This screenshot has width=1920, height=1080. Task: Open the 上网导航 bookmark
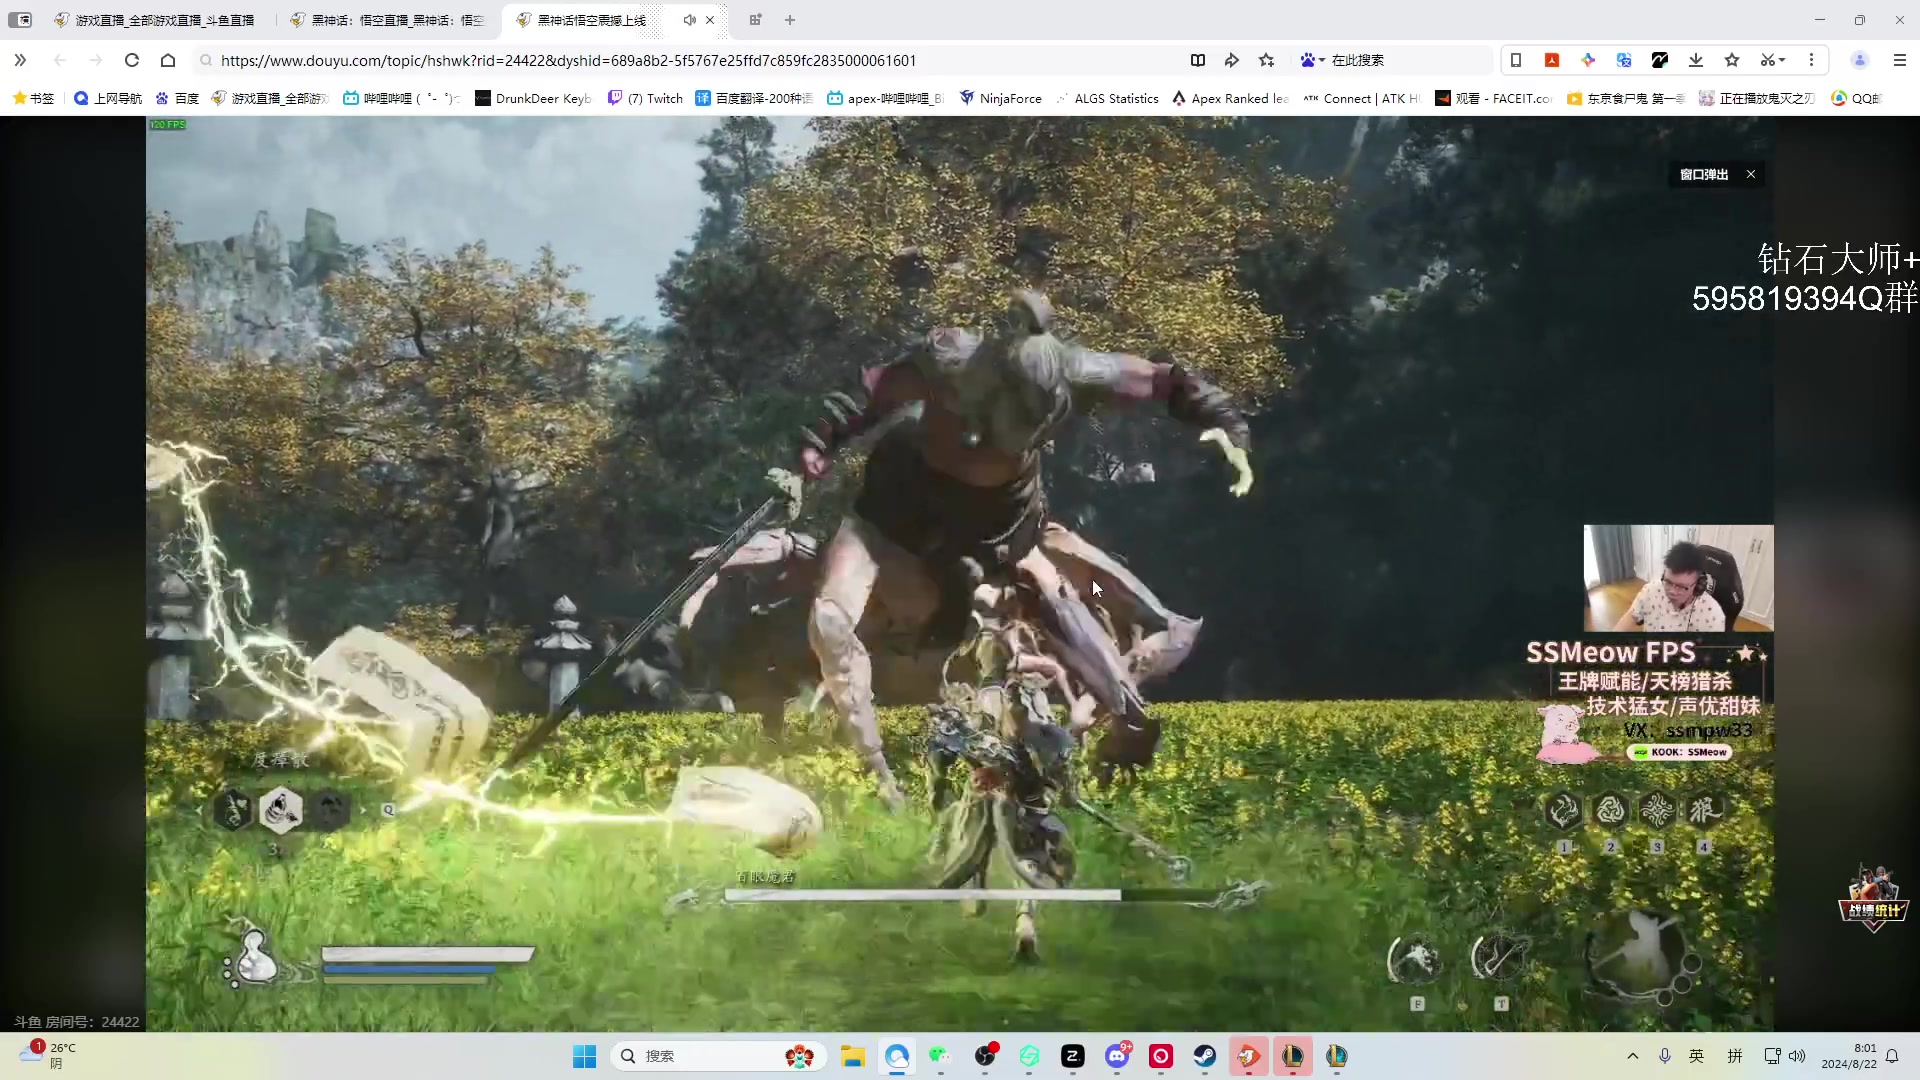pyautogui.click(x=108, y=98)
